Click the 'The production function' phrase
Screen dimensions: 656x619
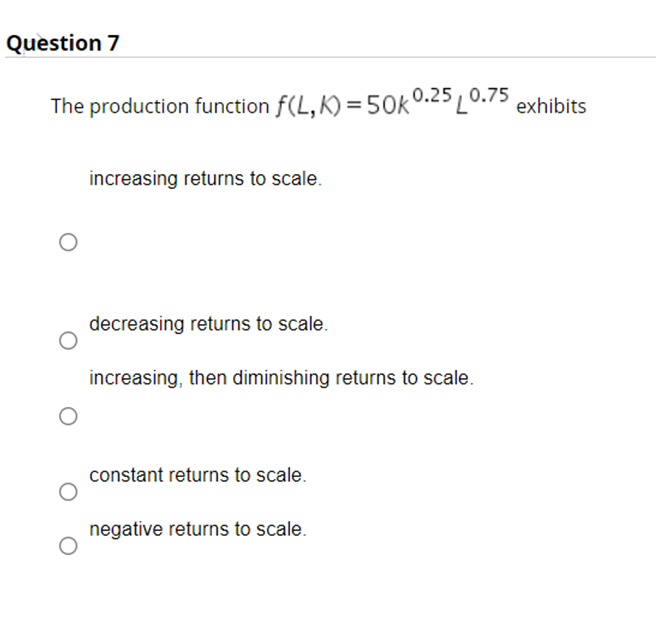point(160,106)
